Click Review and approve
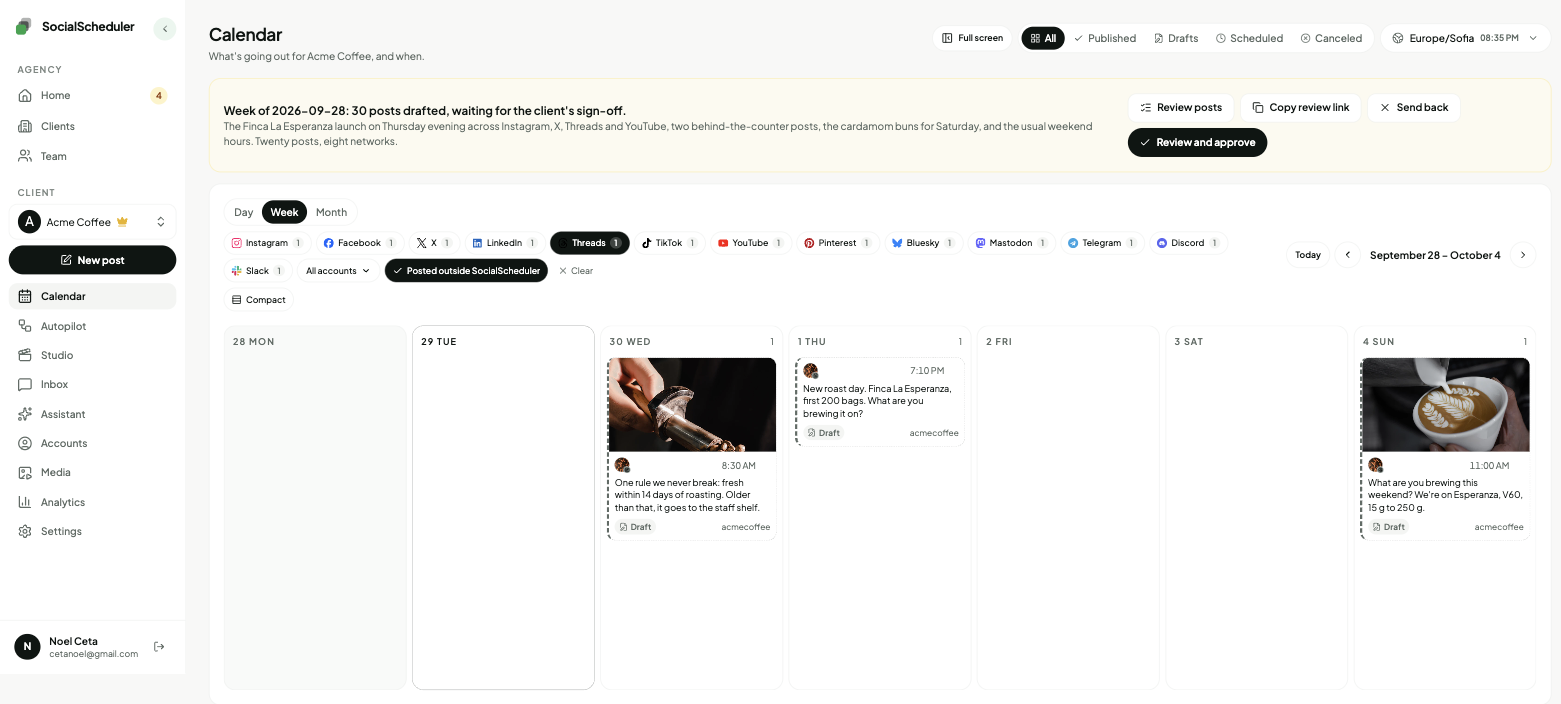Viewport: 1561px width, 704px height. (x=1197, y=143)
